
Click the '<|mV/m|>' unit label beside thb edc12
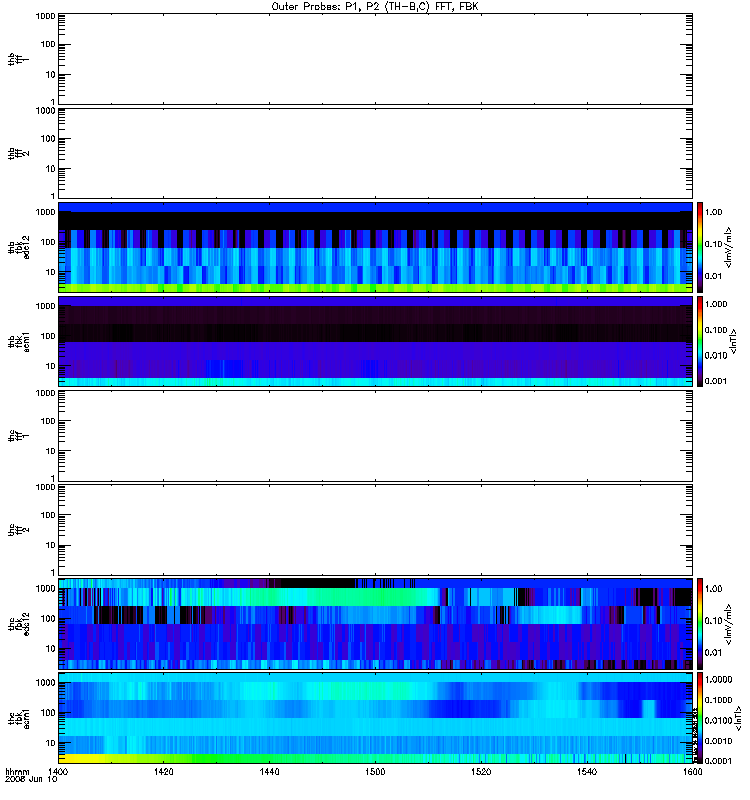[x=728, y=247]
